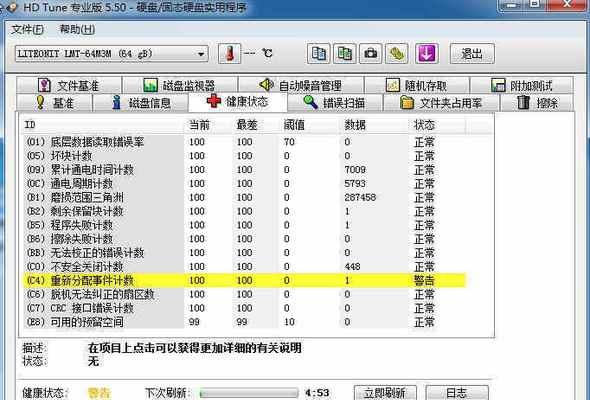Click the thermometer temperature icon
The image size is (590, 400).
click(x=229, y=54)
